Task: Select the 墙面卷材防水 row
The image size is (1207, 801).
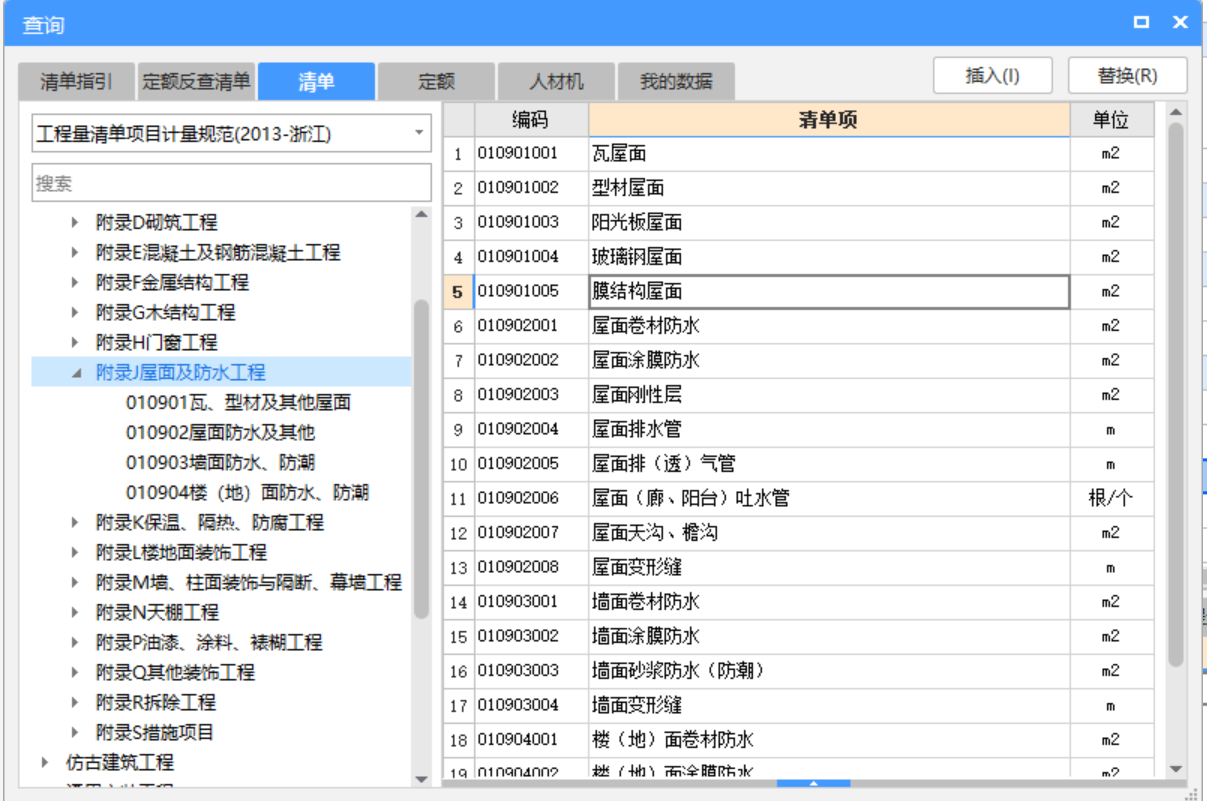Action: pos(798,602)
